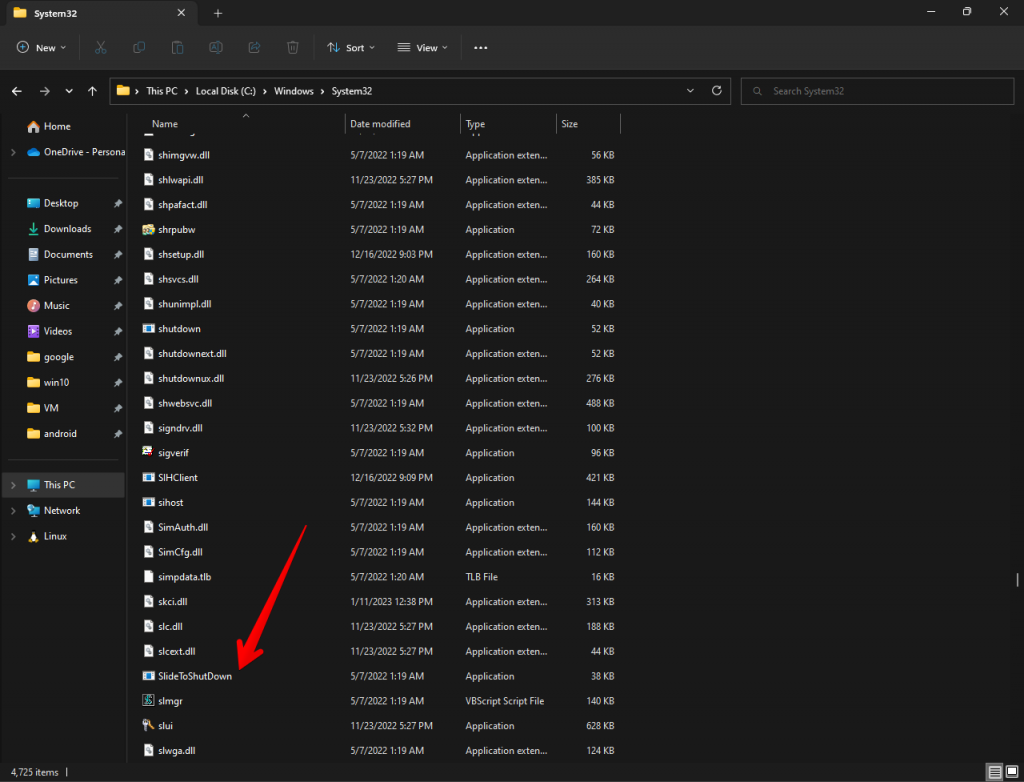Expand the This PC tree node
1024x782 pixels.
click(13, 485)
